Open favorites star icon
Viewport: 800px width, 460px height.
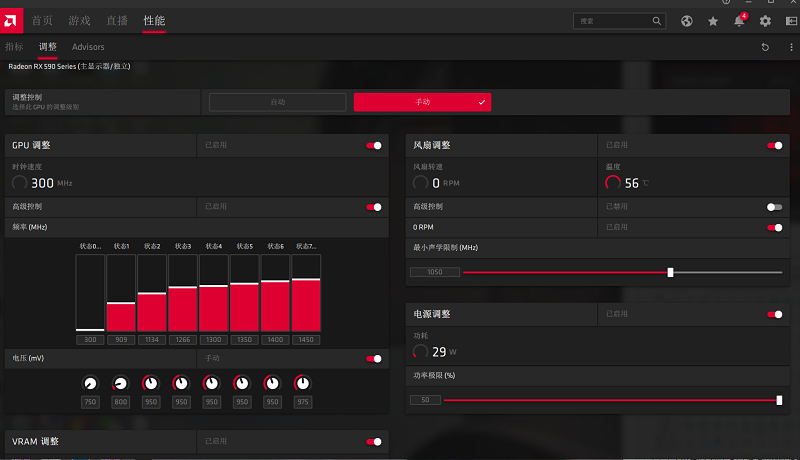point(713,21)
